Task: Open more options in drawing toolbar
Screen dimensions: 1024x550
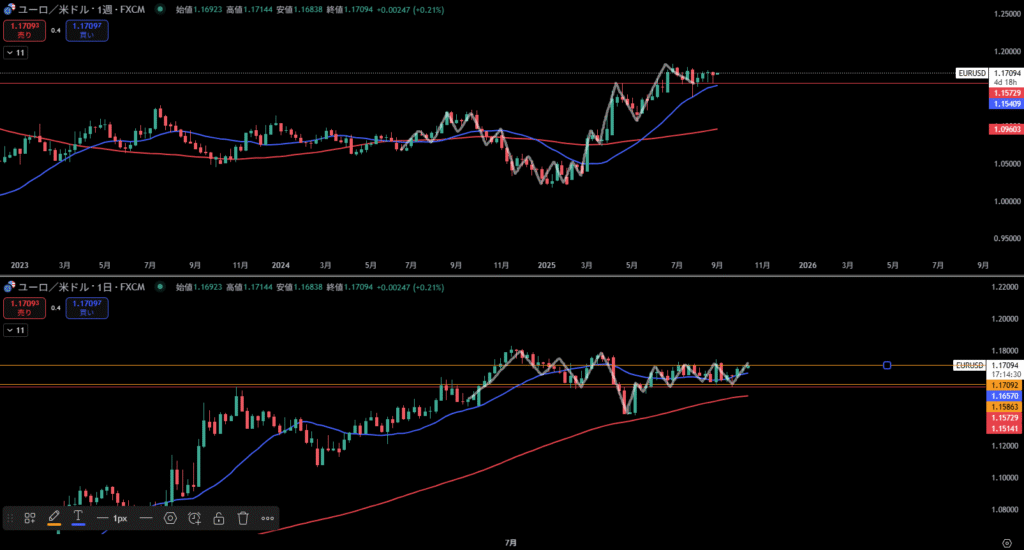Action: (x=268, y=518)
